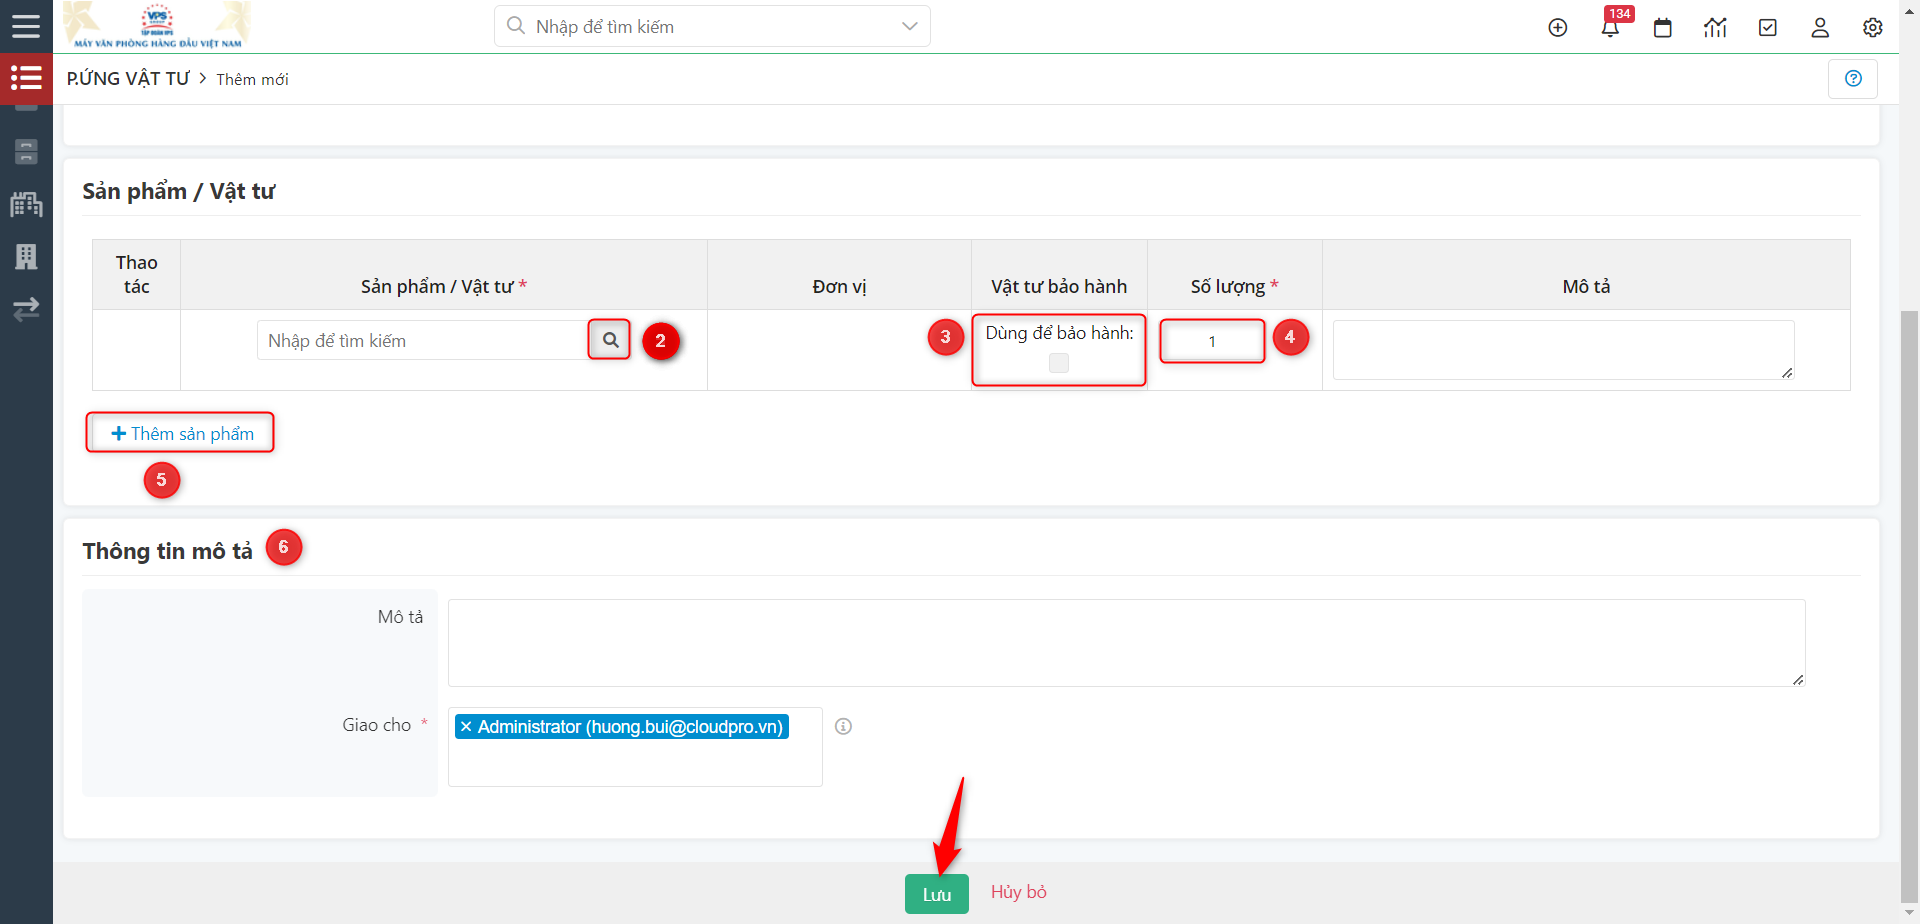The image size is (1920, 924).
Task: Open the user profile icon
Action: click(x=1820, y=28)
